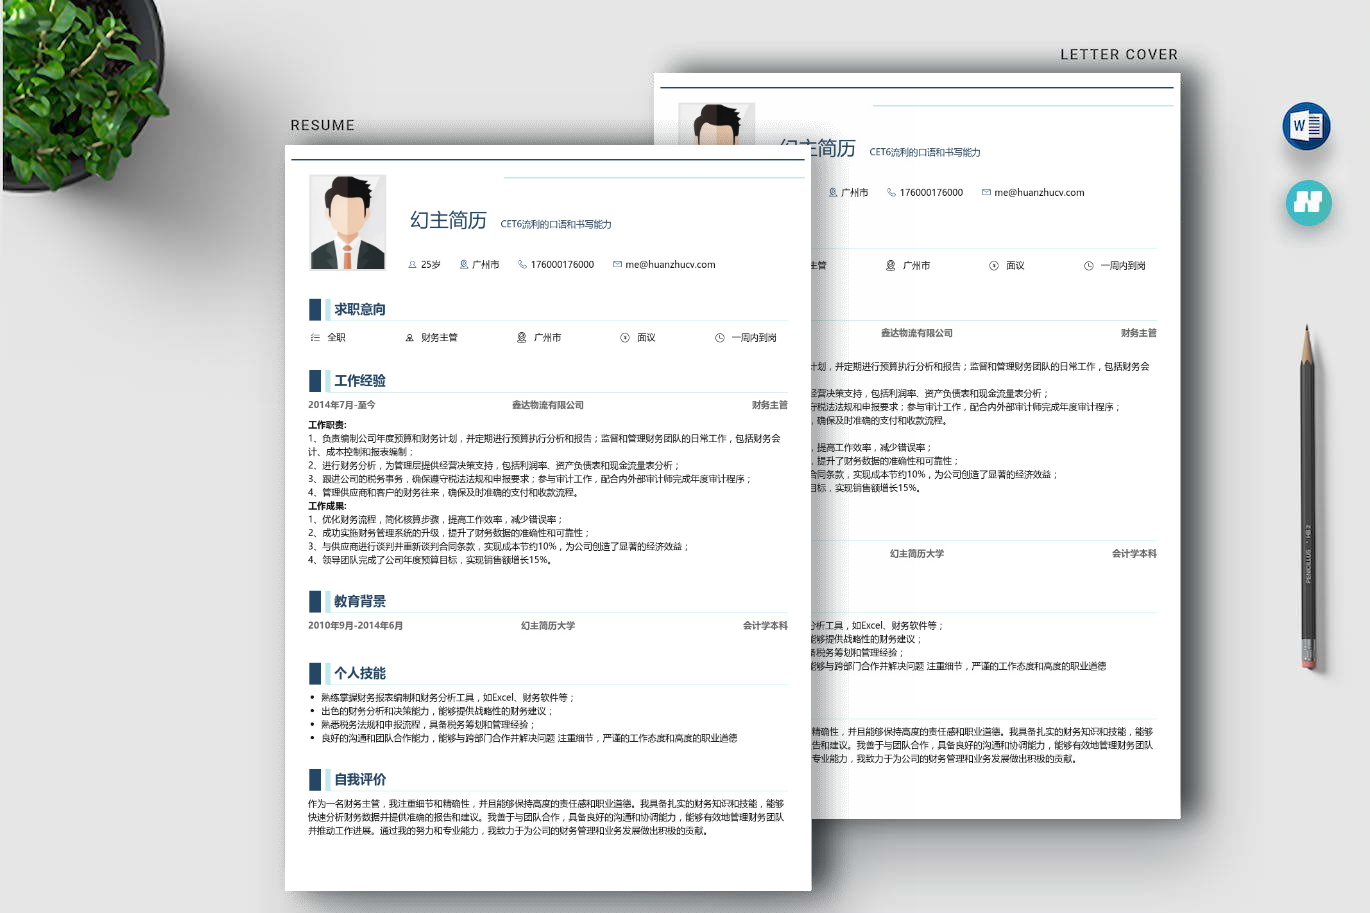Select the 自我评价 section heading
Screen dimensions: 1370x913
pos(359,779)
